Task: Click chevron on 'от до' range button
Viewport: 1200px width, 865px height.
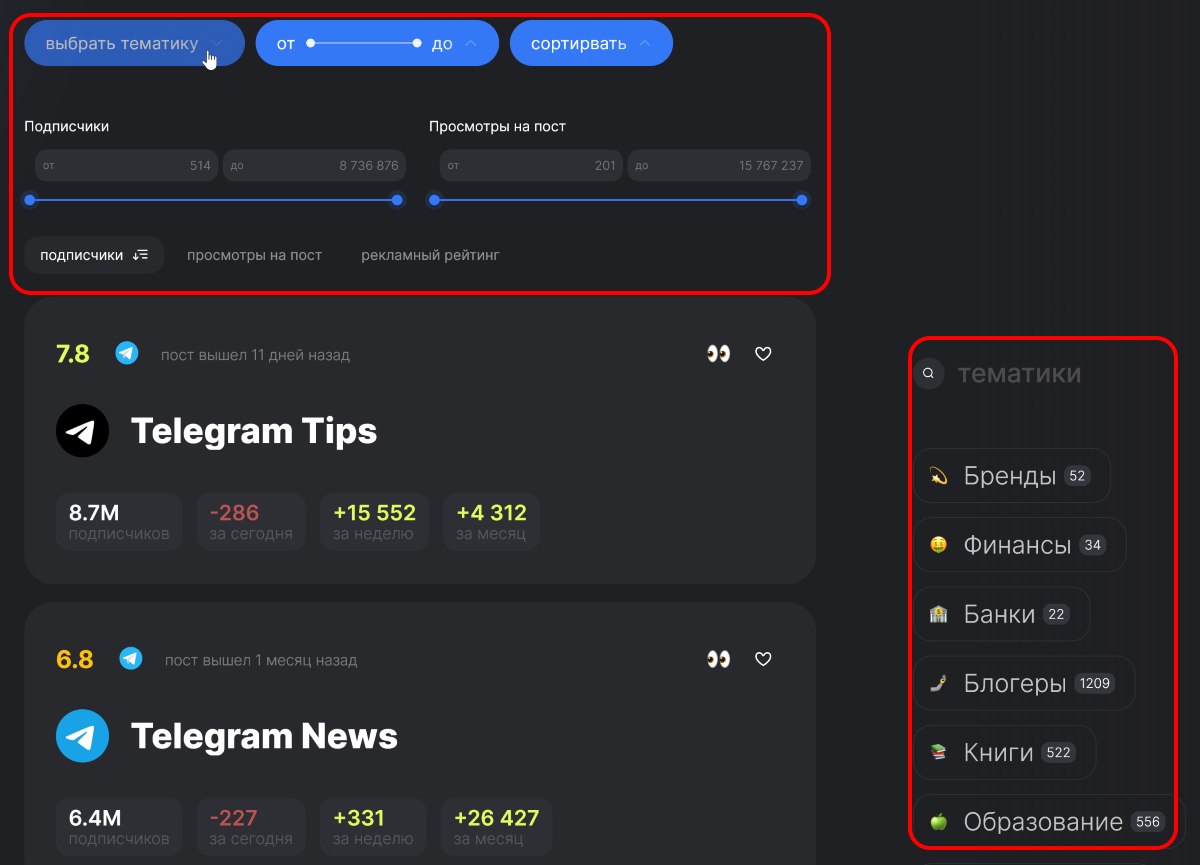Action: [471, 44]
